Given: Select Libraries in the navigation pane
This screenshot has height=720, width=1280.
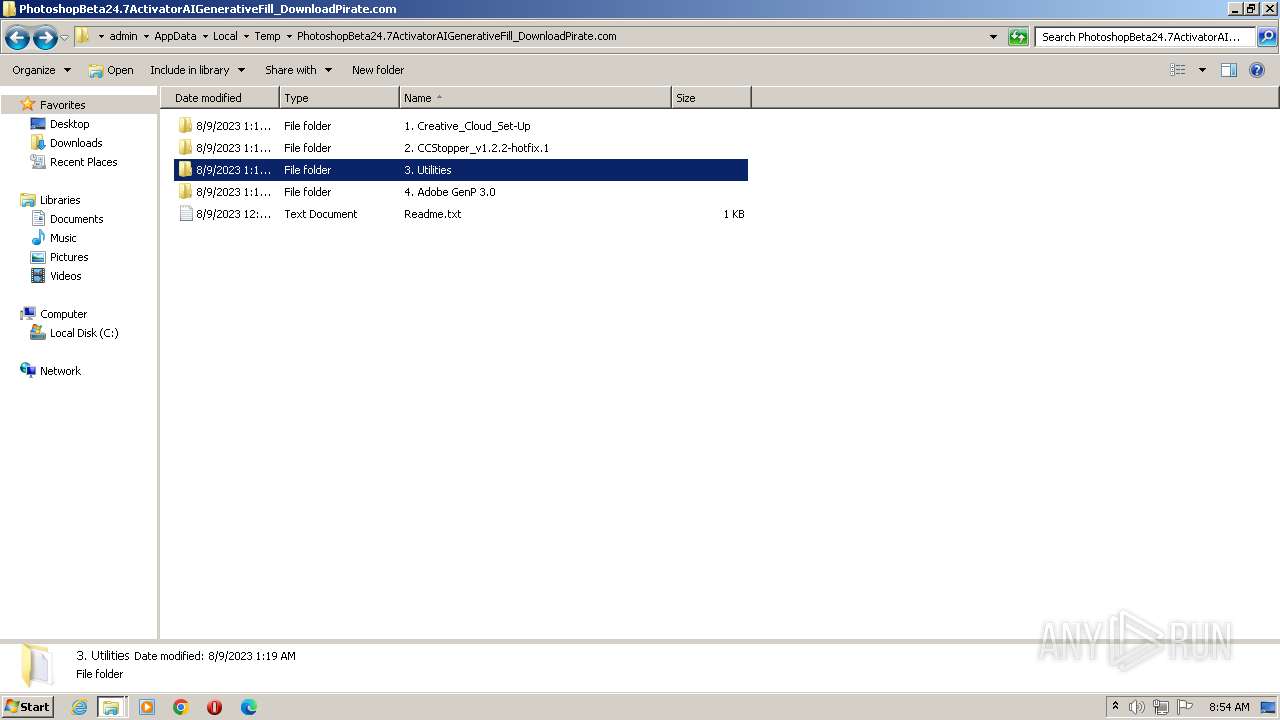Looking at the screenshot, I should click(x=59, y=200).
